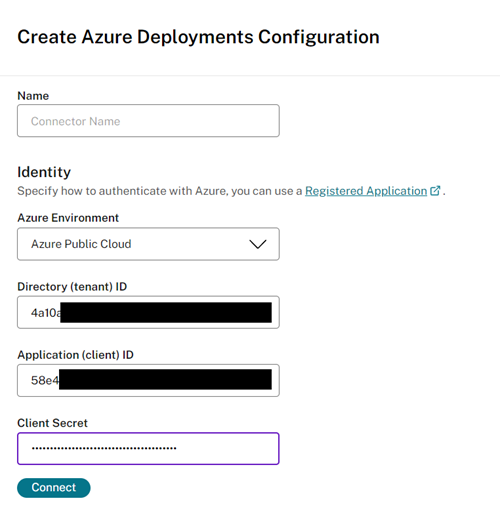Click inside the Directory (tenant) ID field
Screen dimensions: 500x507
(148, 312)
